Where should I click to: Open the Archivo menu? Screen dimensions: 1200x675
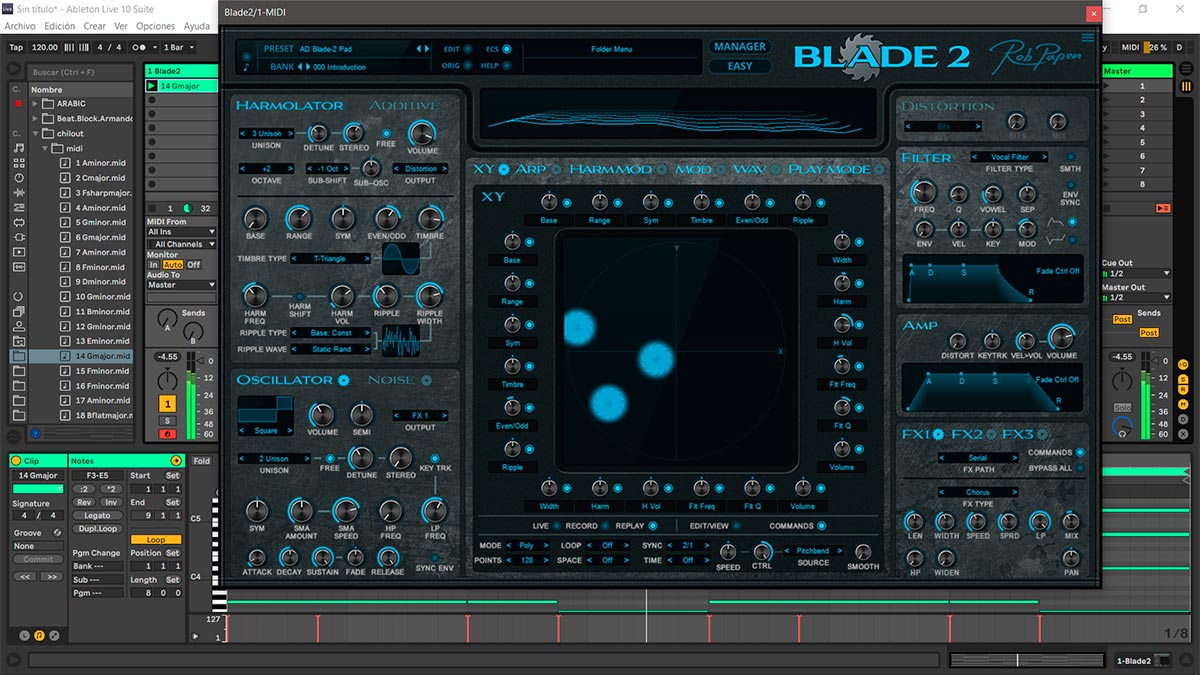(20, 26)
